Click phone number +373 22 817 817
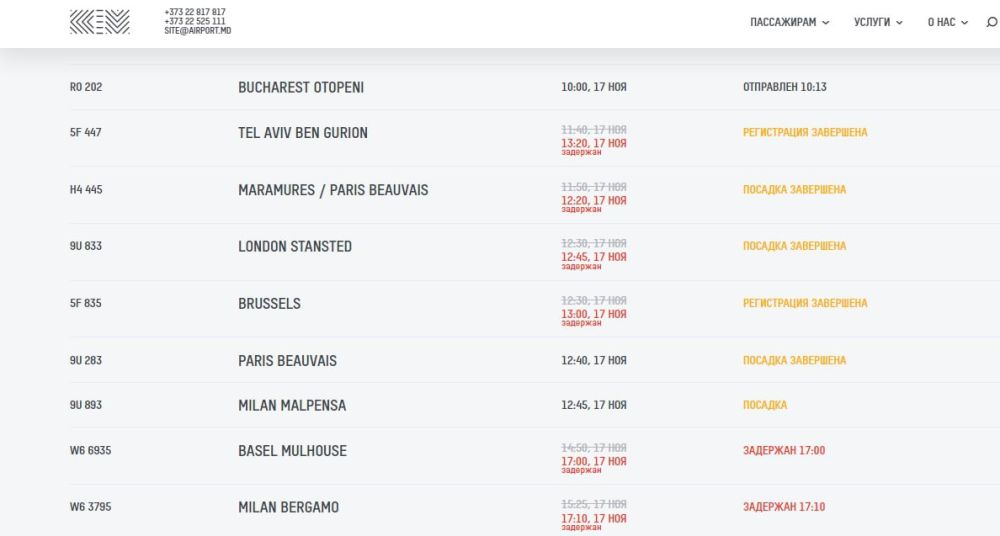 tap(194, 12)
